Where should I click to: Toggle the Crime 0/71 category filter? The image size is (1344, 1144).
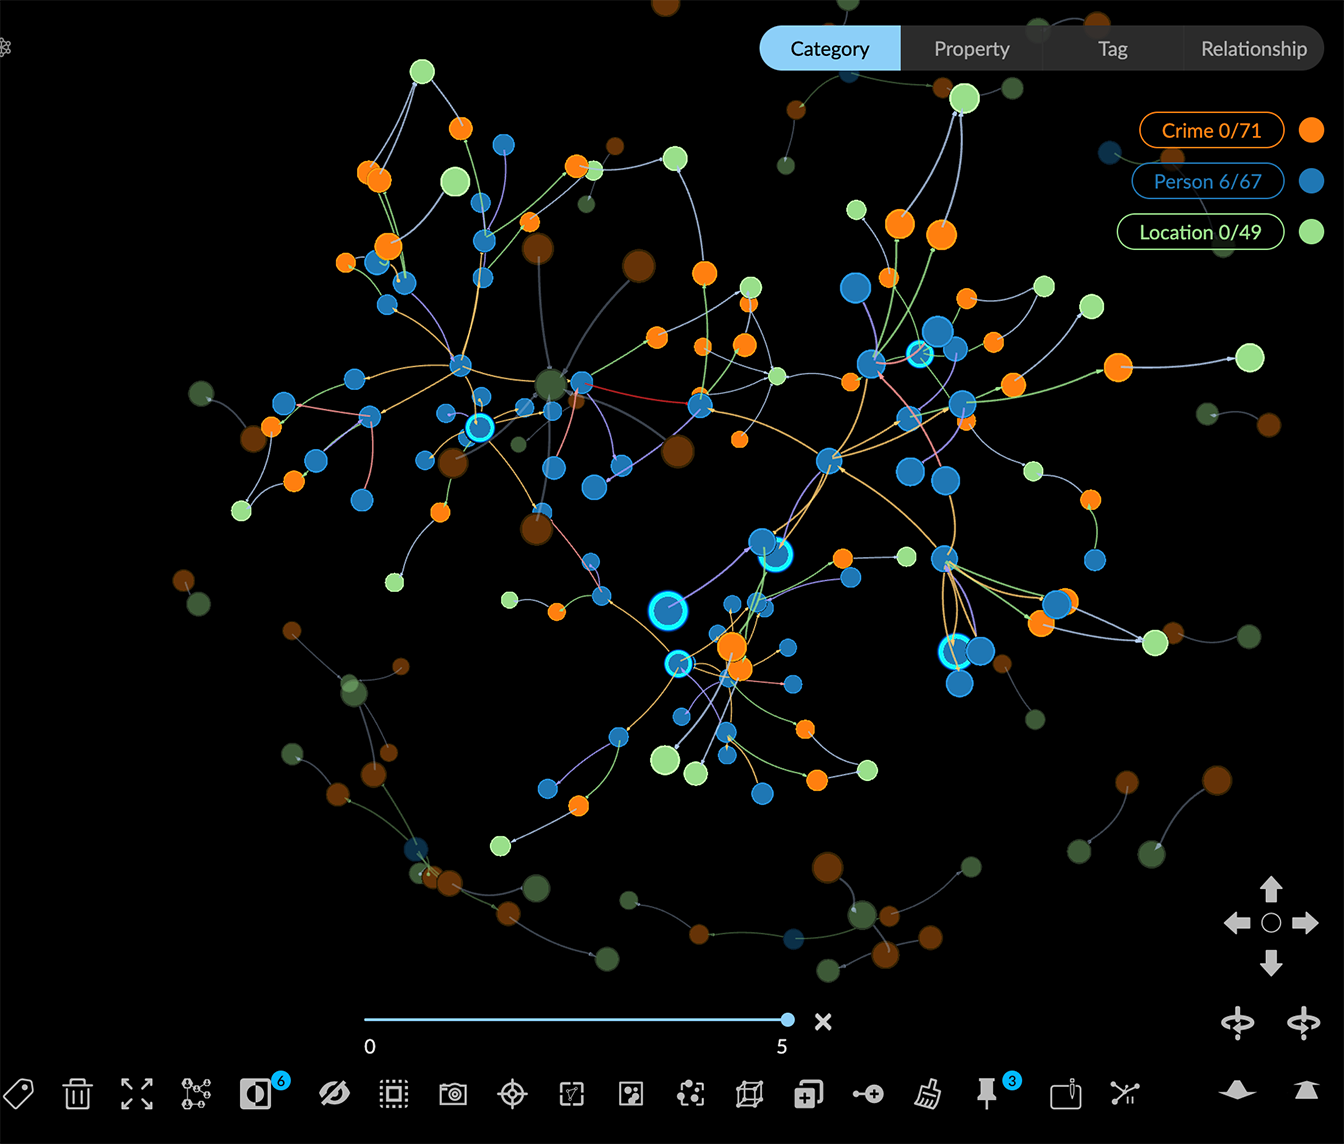[x=1211, y=130]
